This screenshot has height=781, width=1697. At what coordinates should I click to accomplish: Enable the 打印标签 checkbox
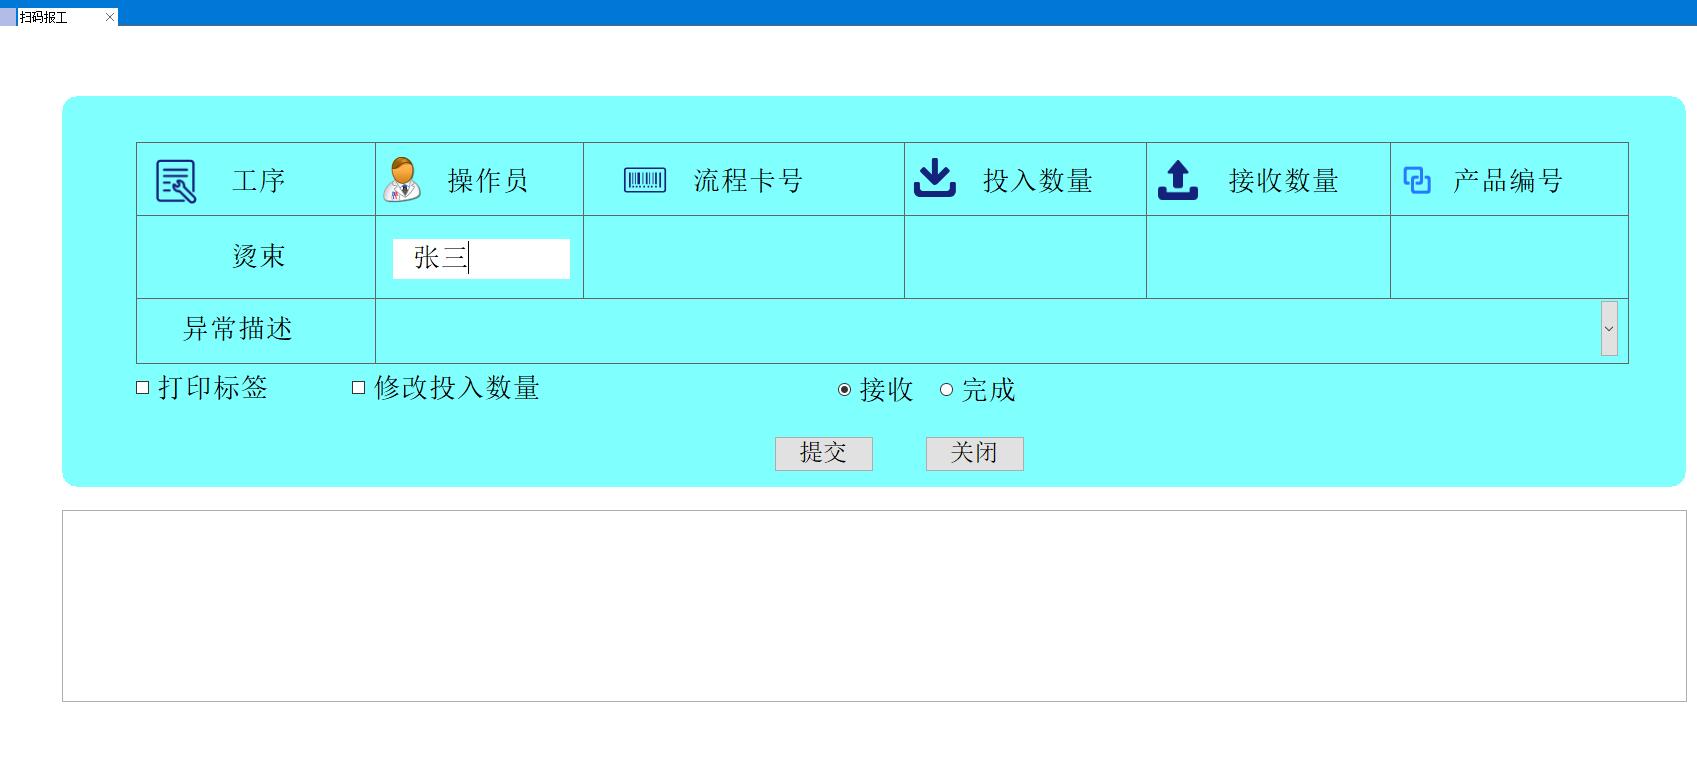point(143,388)
